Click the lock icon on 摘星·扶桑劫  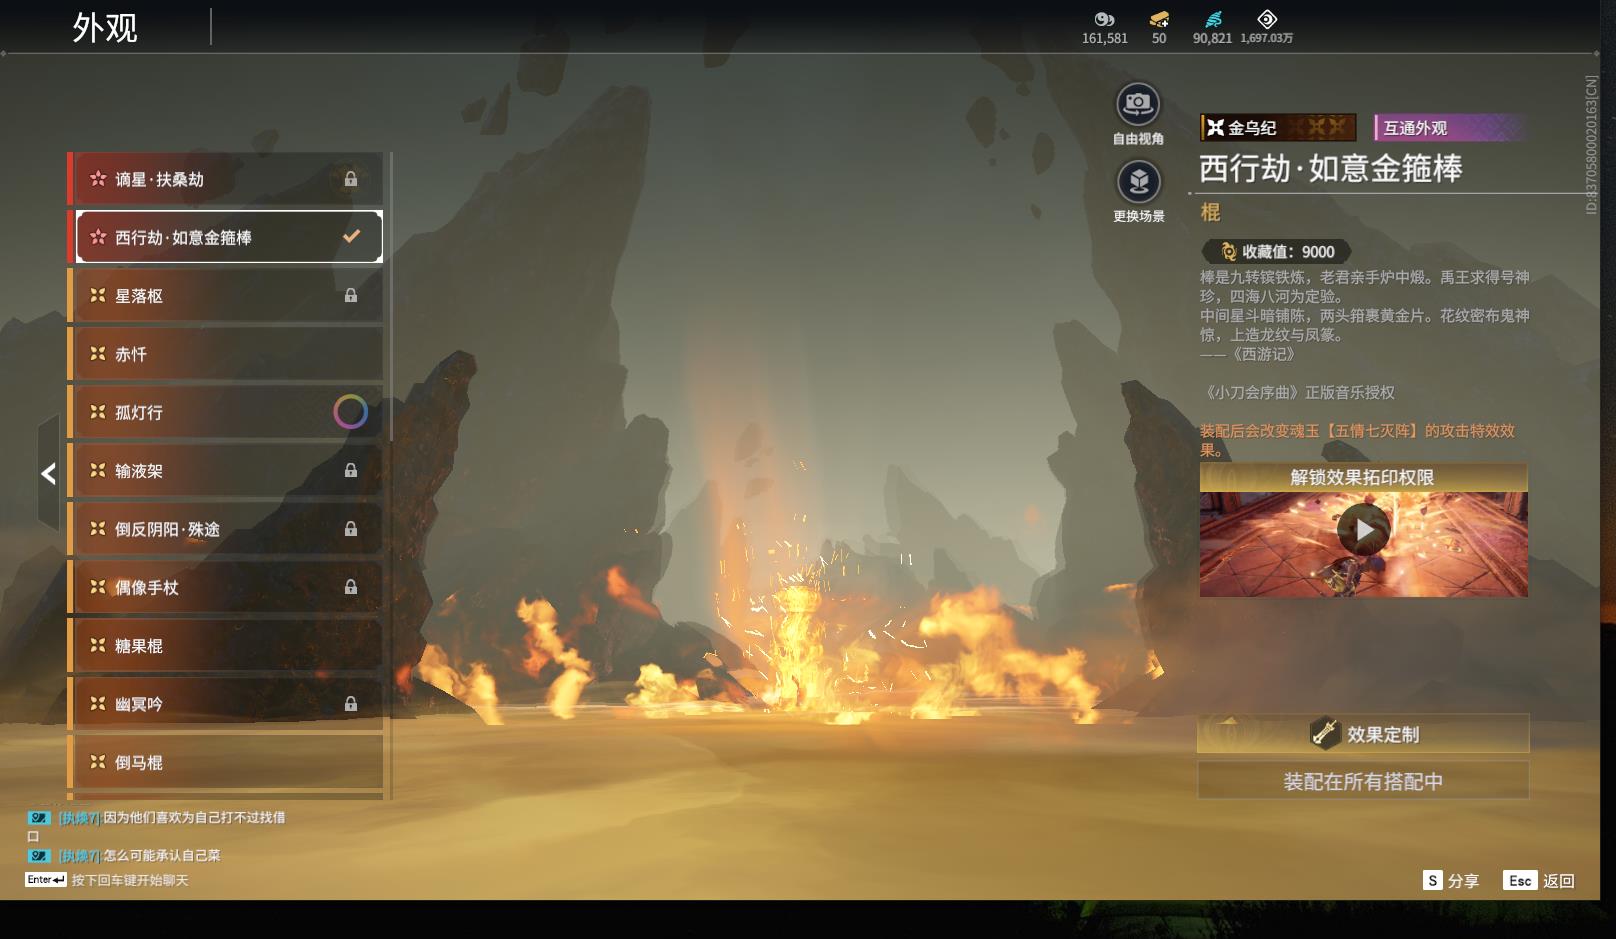point(351,179)
